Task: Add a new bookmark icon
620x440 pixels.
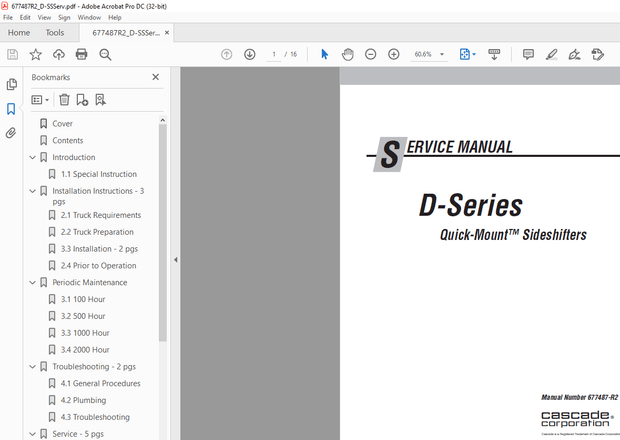Action: (82, 100)
